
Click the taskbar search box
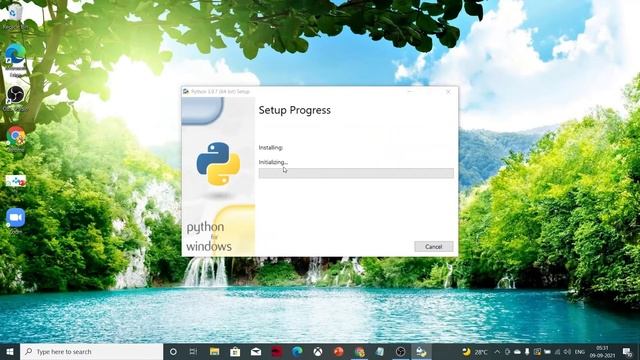tap(91, 351)
